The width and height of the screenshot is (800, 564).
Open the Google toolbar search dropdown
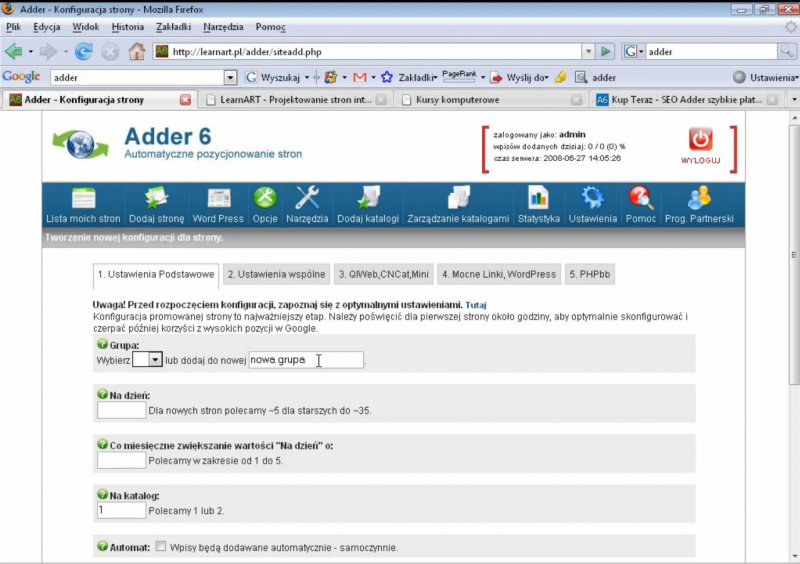point(230,77)
